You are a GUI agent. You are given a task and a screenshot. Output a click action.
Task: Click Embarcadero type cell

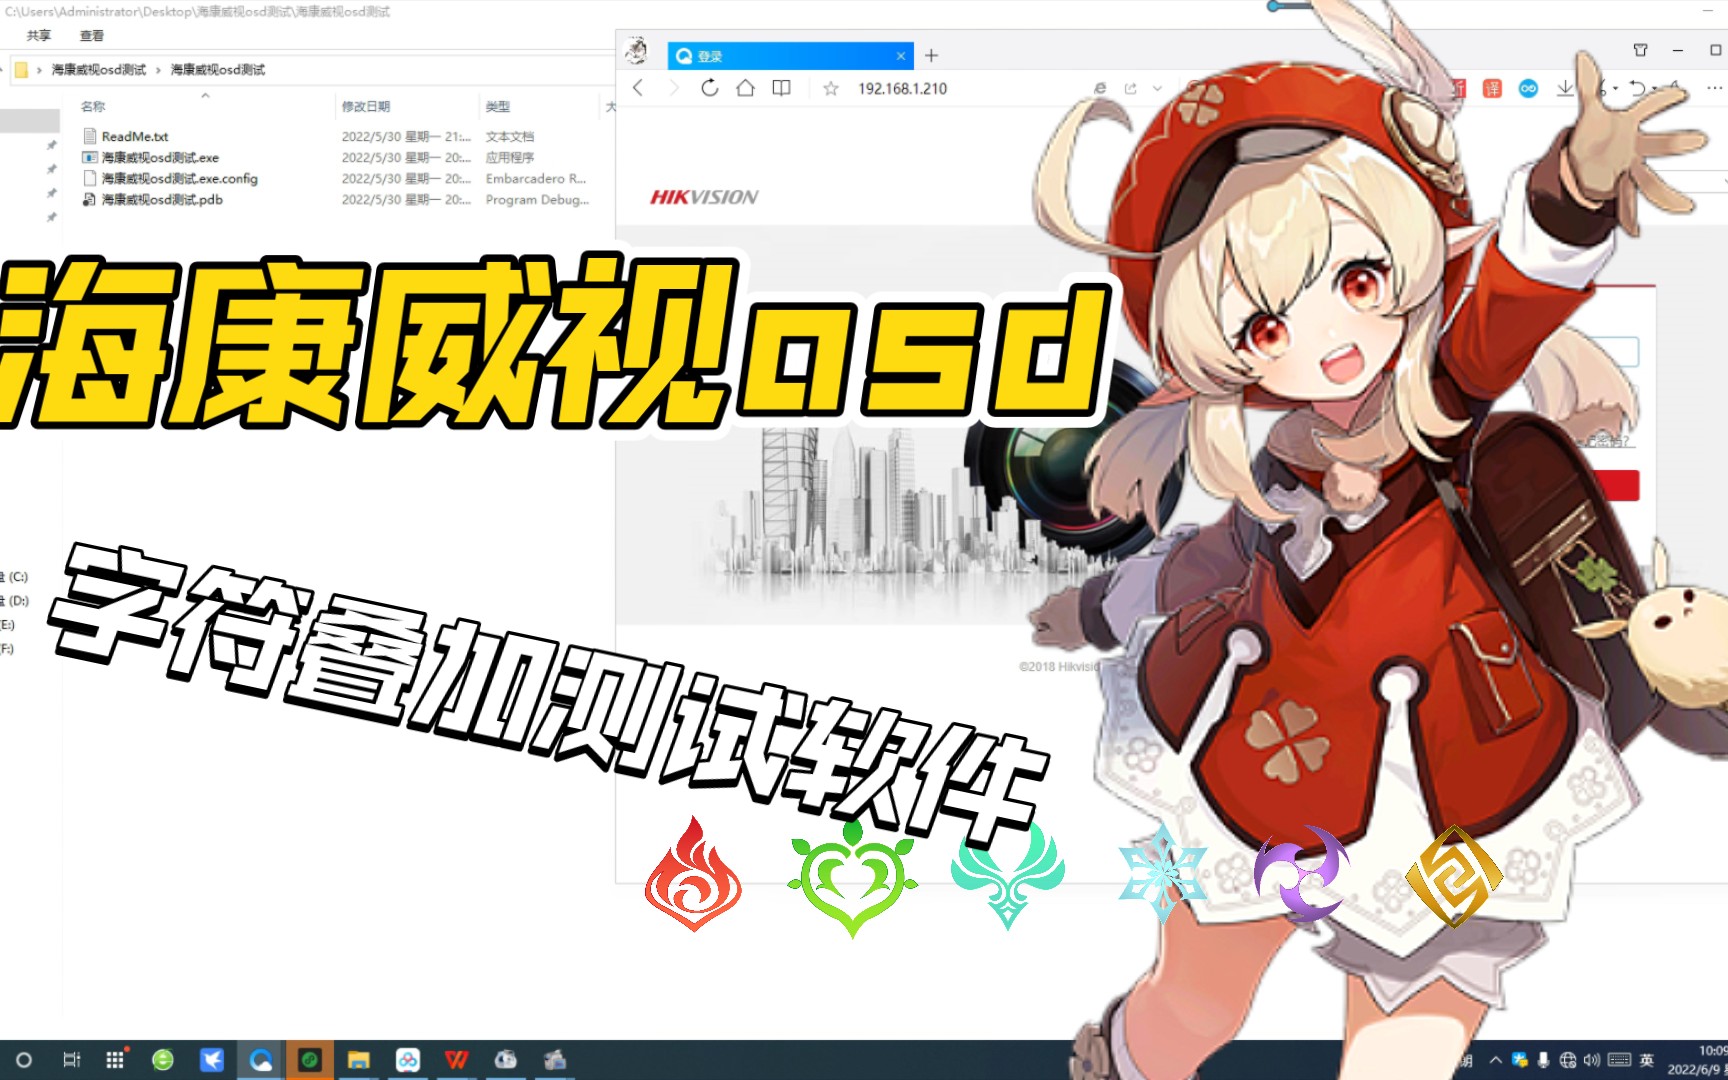click(536, 178)
